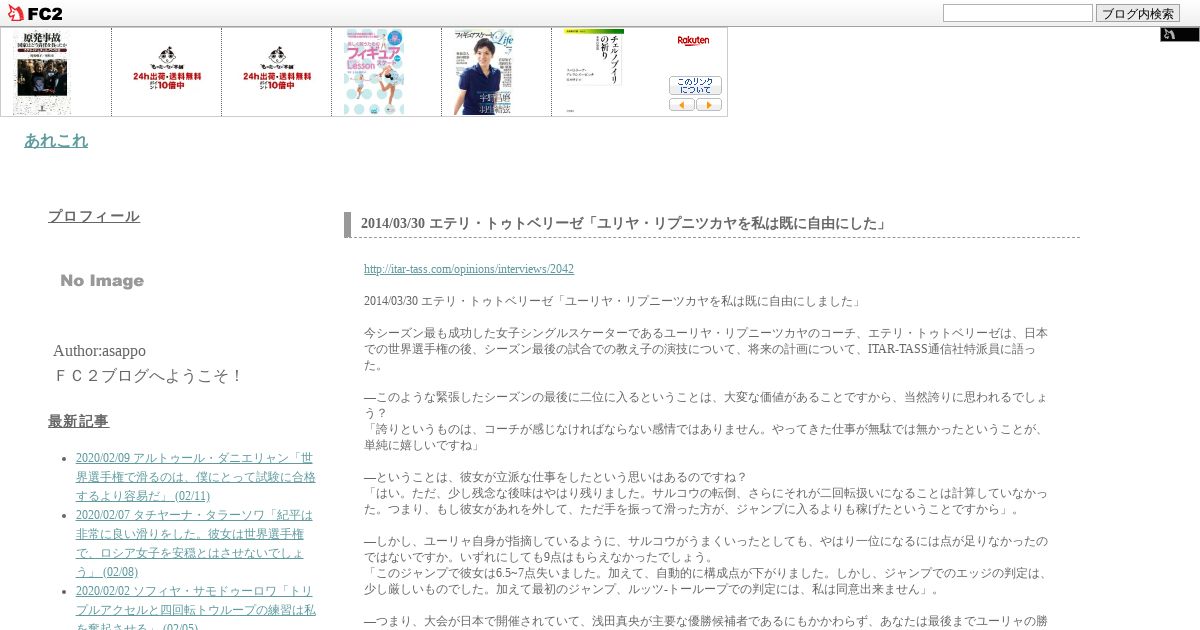Open the itar-tass.com interview URL link

click(469, 269)
